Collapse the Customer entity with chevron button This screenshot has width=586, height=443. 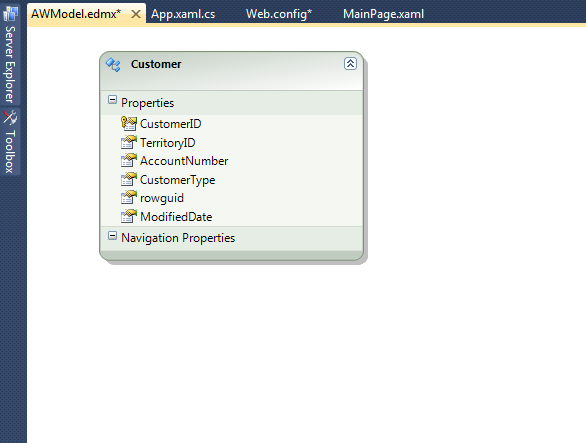(350, 64)
